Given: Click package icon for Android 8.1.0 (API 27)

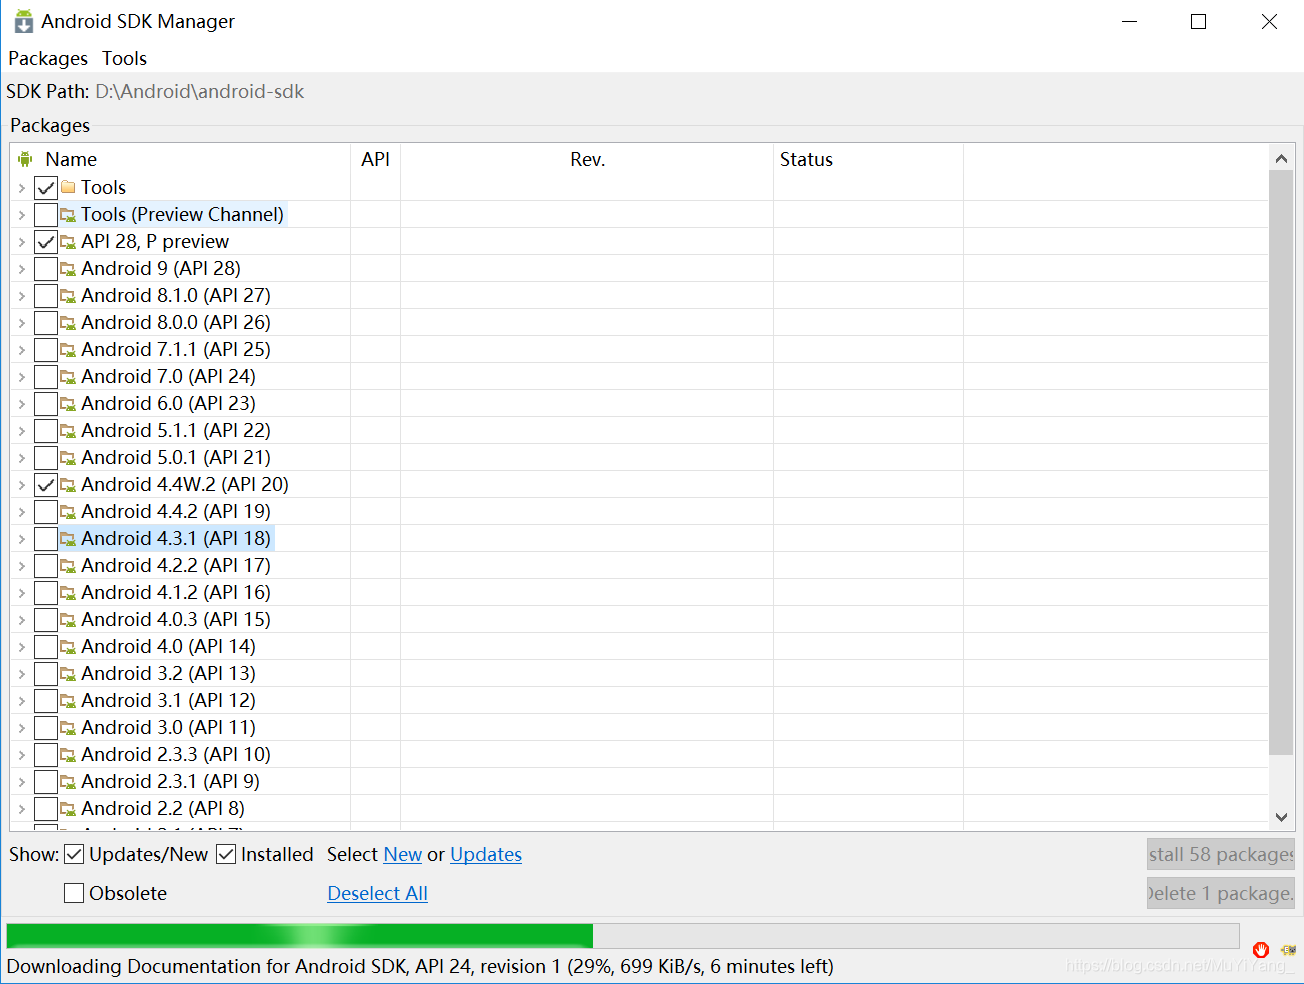Looking at the screenshot, I should pyautogui.click(x=68, y=295).
